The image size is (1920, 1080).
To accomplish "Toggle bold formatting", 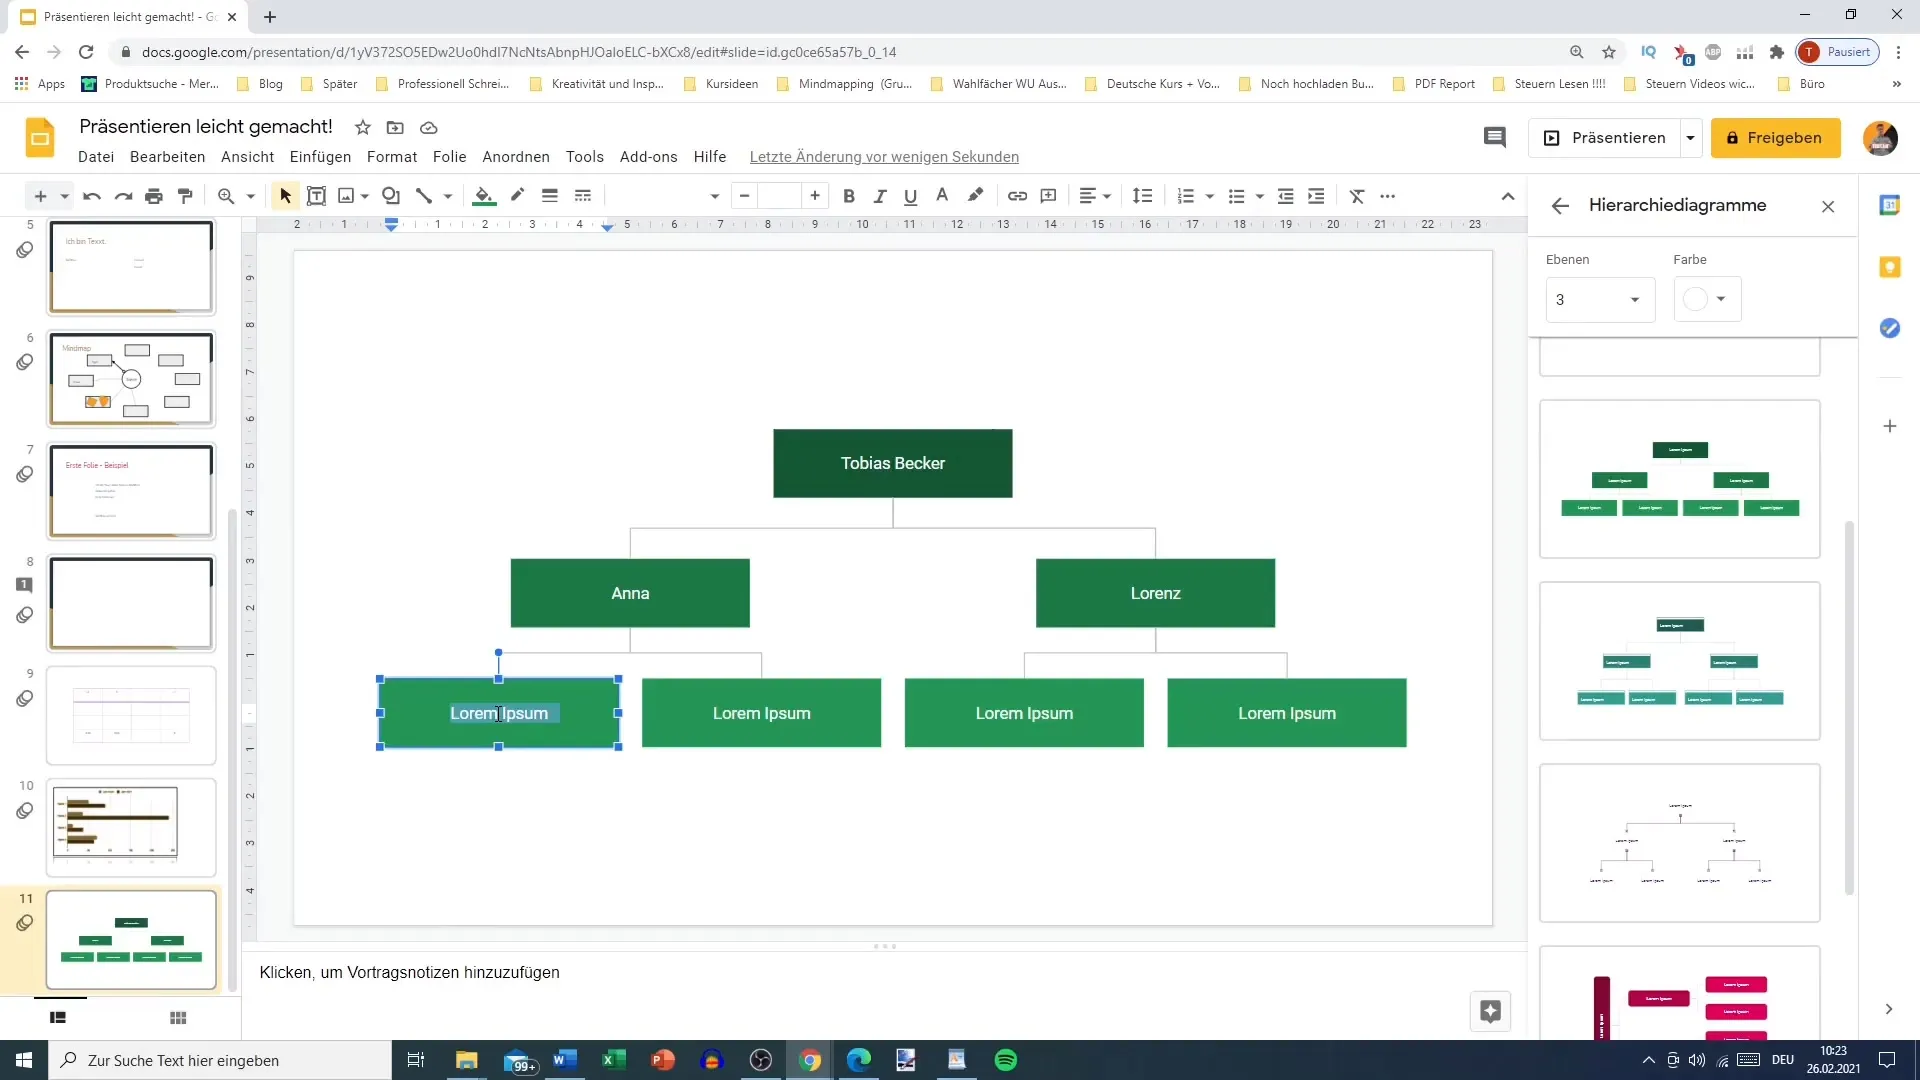I will [x=849, y=196].
